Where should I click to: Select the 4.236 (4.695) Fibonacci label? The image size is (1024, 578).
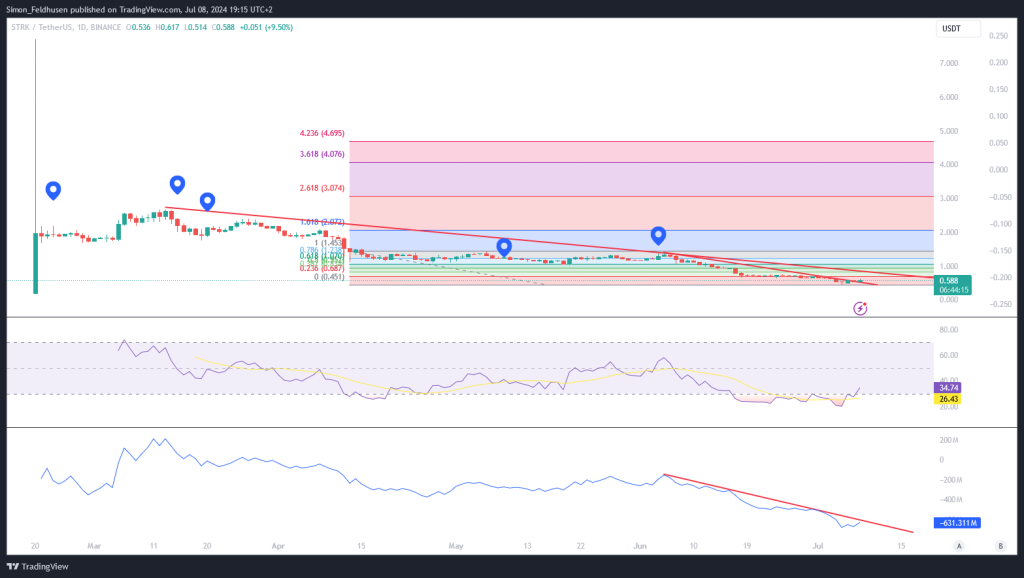(322, 133)
